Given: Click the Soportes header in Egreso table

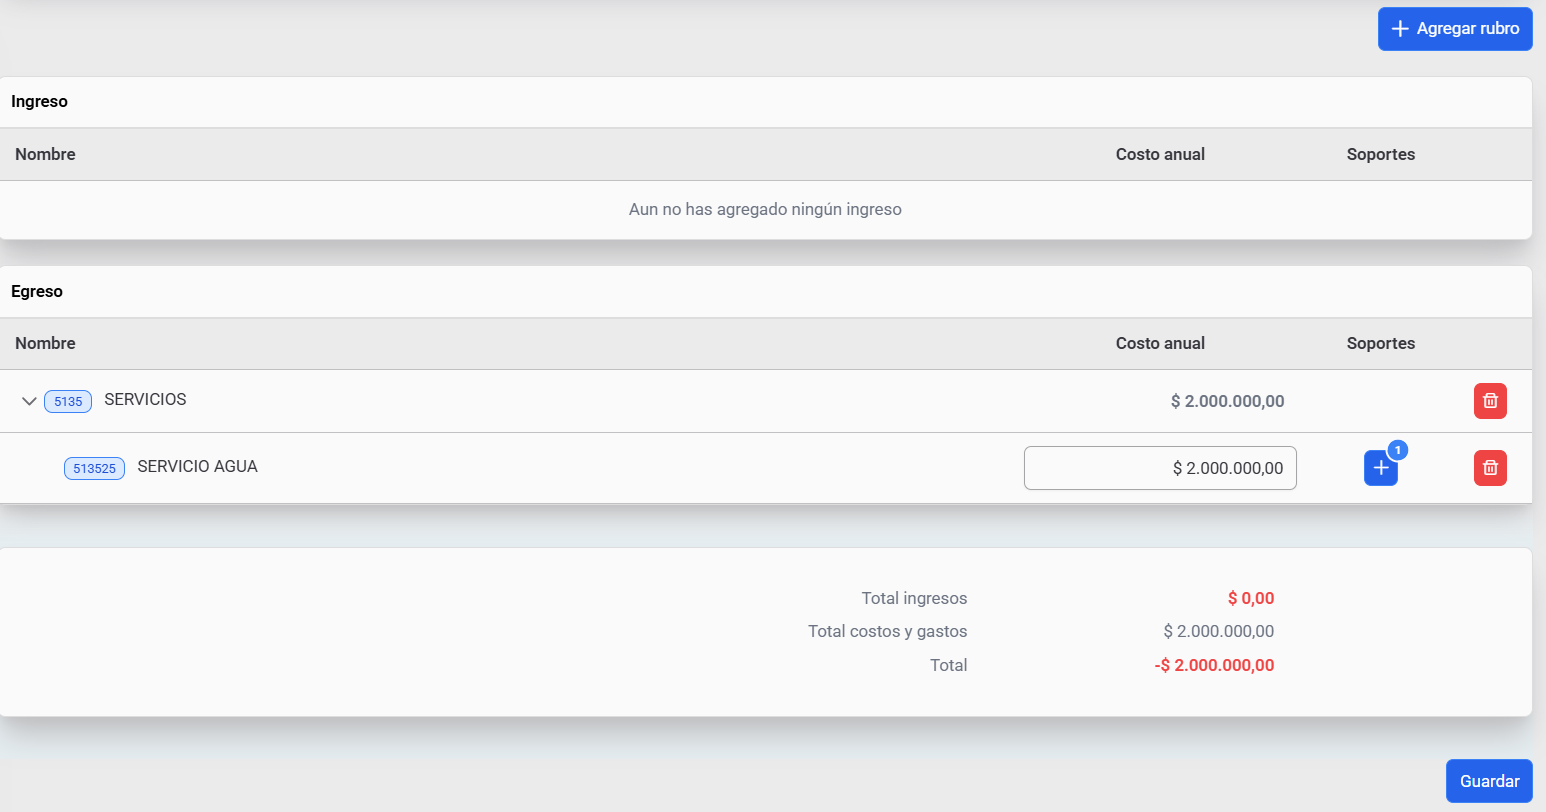Looking at the screenshot, I should tap(1380, 343).
